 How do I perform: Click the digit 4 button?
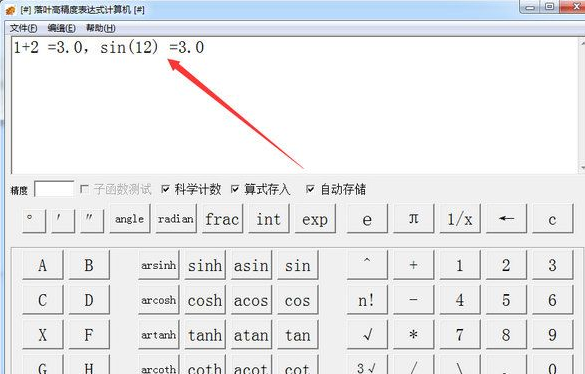pos(460,300)
